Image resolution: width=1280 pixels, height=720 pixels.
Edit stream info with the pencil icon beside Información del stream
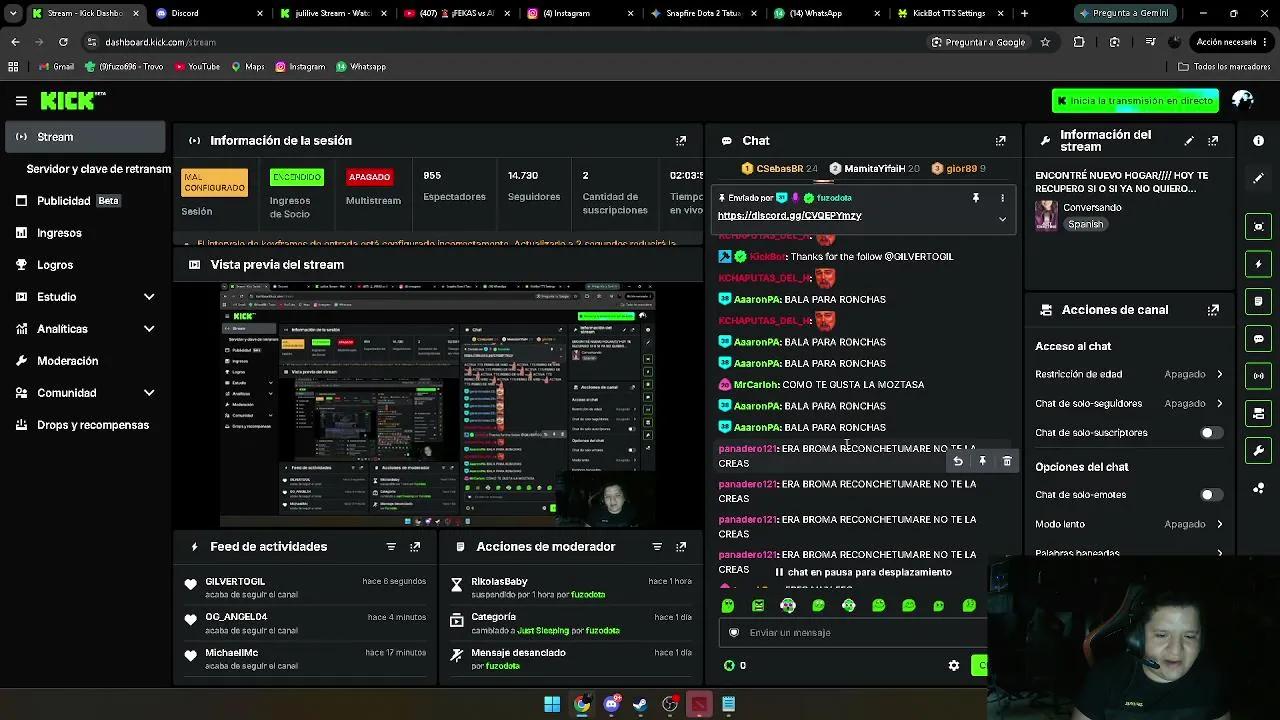tap(1189, 141)
